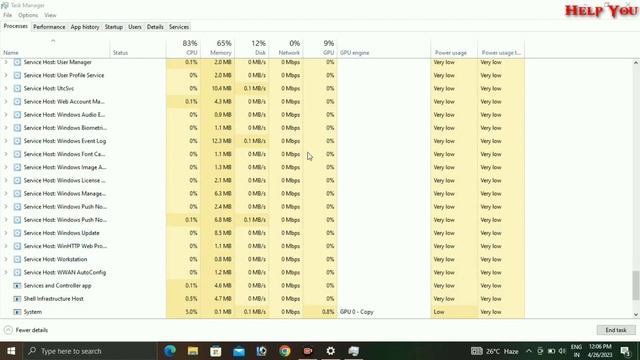The width and height of the screenshot is (640, 360).
Task: Click gear icon of Windows License service
Action: point(17,180)
